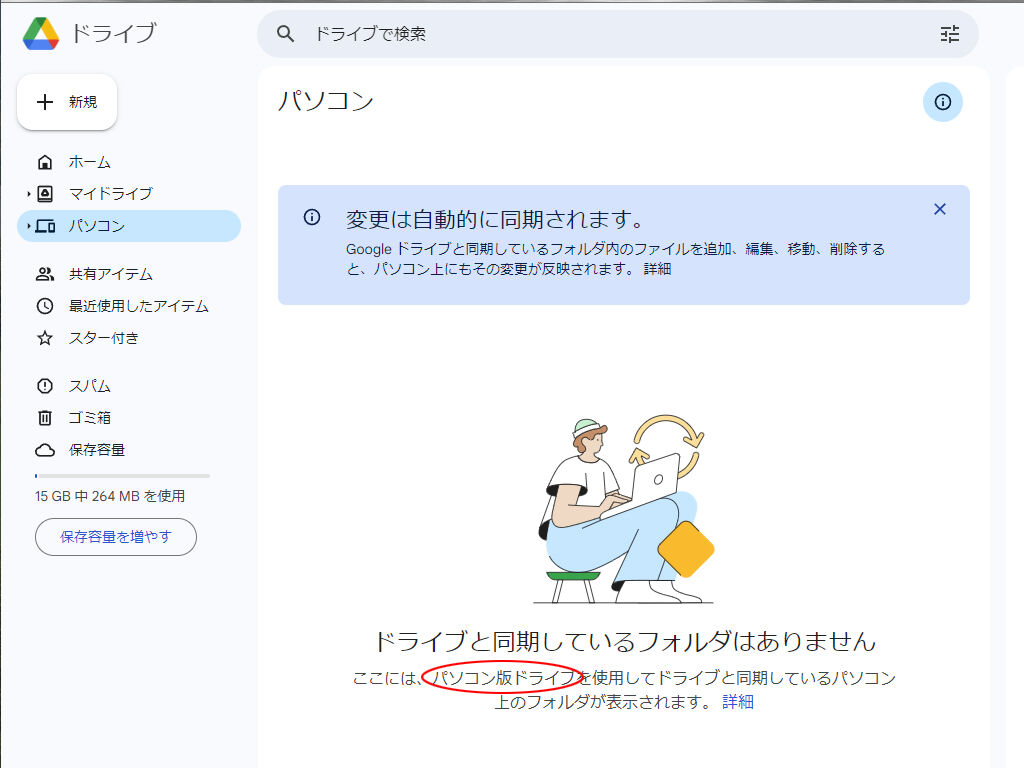The height and width of the screenshot is (768, 1024).
Task: Collapse the Computers tree arrow
Action: pos(28,226)
